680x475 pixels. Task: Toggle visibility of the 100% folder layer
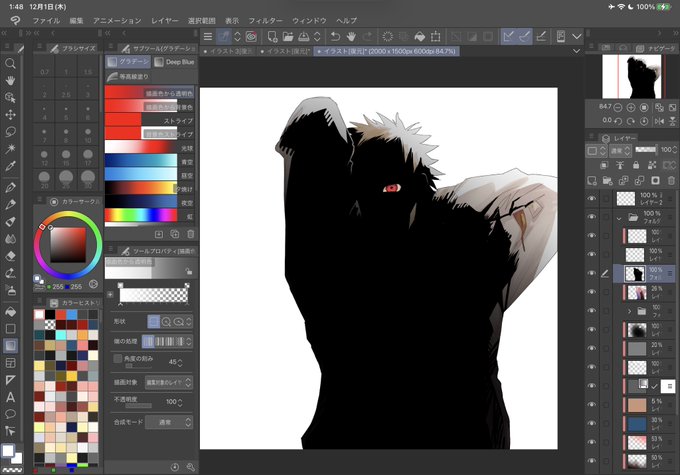click(592, 216)
